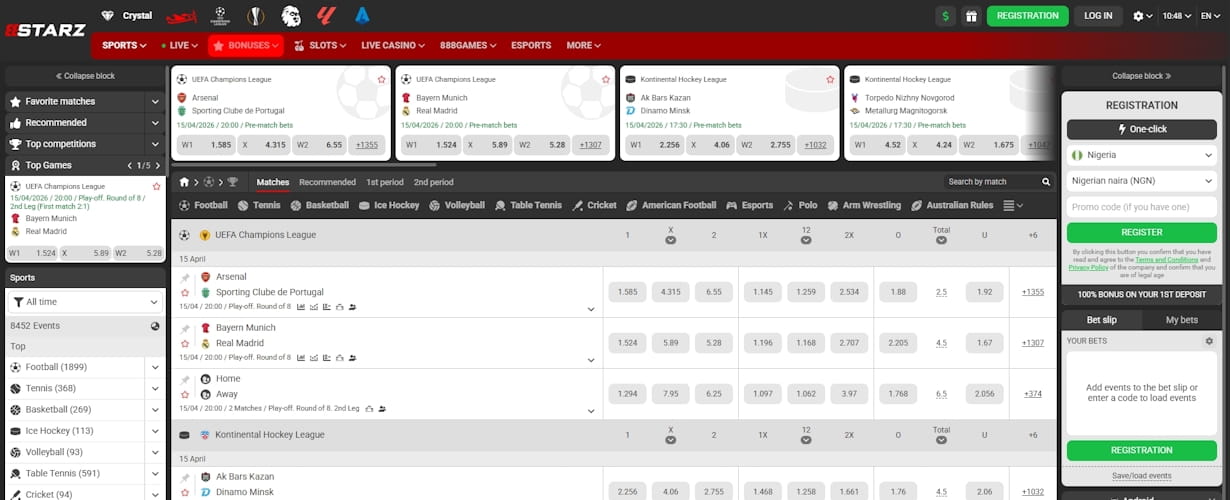
Task: Switch to the My bets tab
Action: coord(1182,320)
